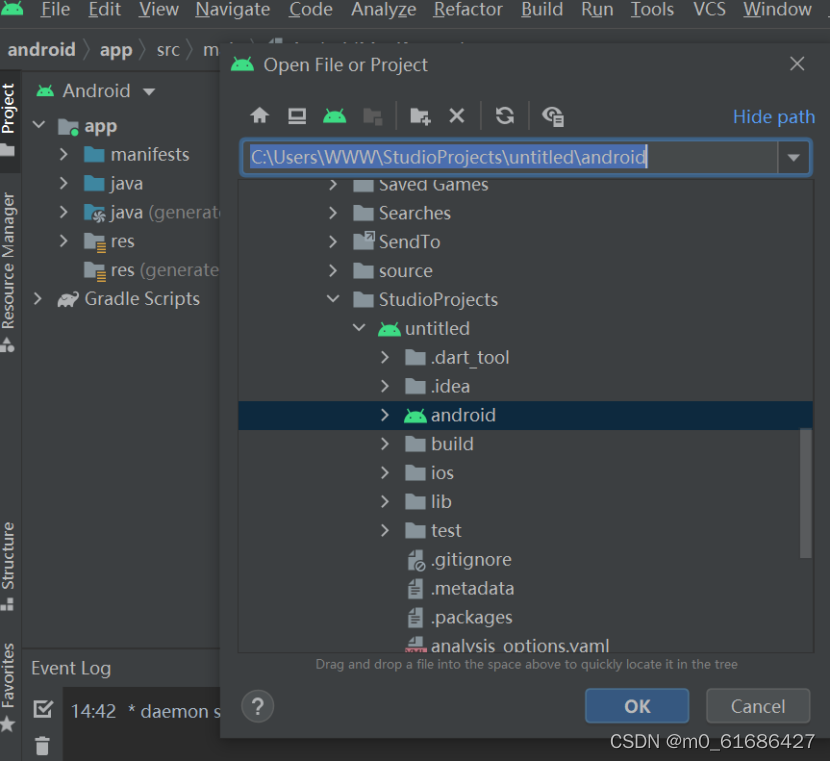
Task: Jump to Desktop directory icon
Action: click(297, 115)
